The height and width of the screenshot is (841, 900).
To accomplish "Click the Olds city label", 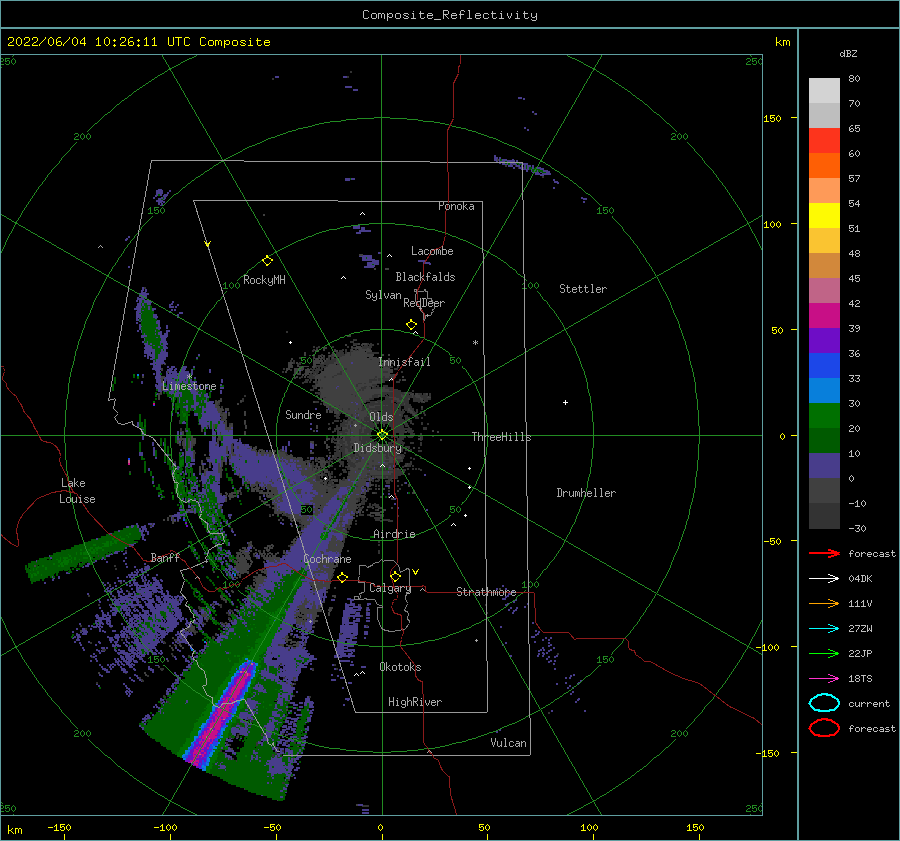I will 381,417.
